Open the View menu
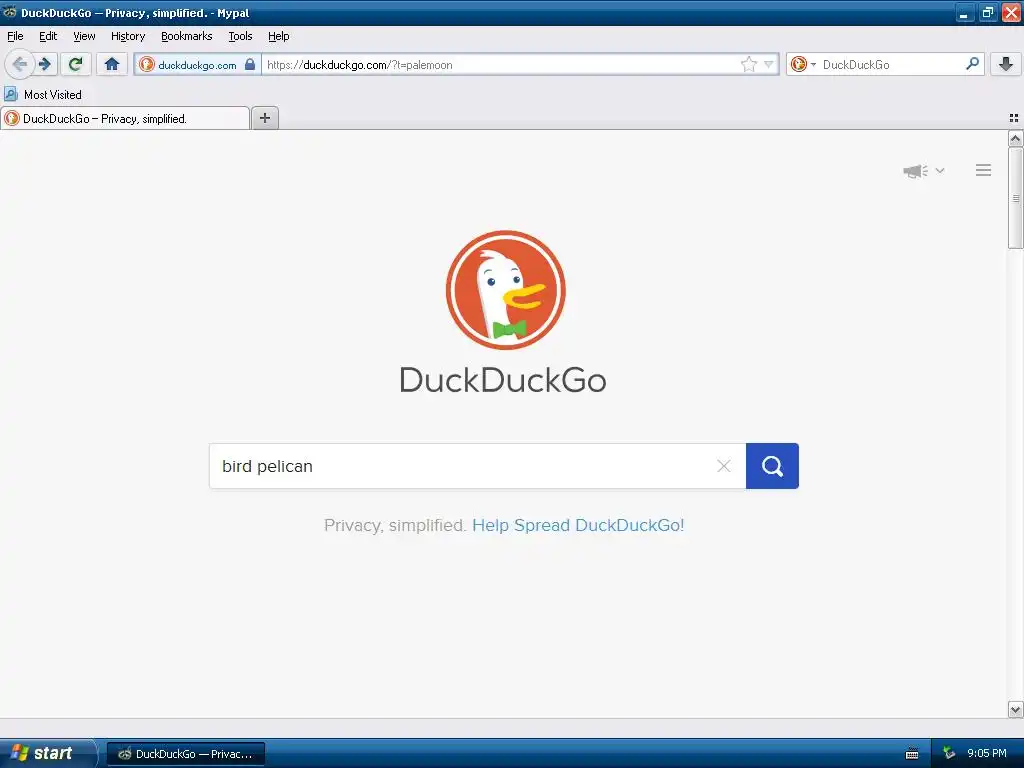The height and width of the screenshot is (768, 1024). point(84,37)
